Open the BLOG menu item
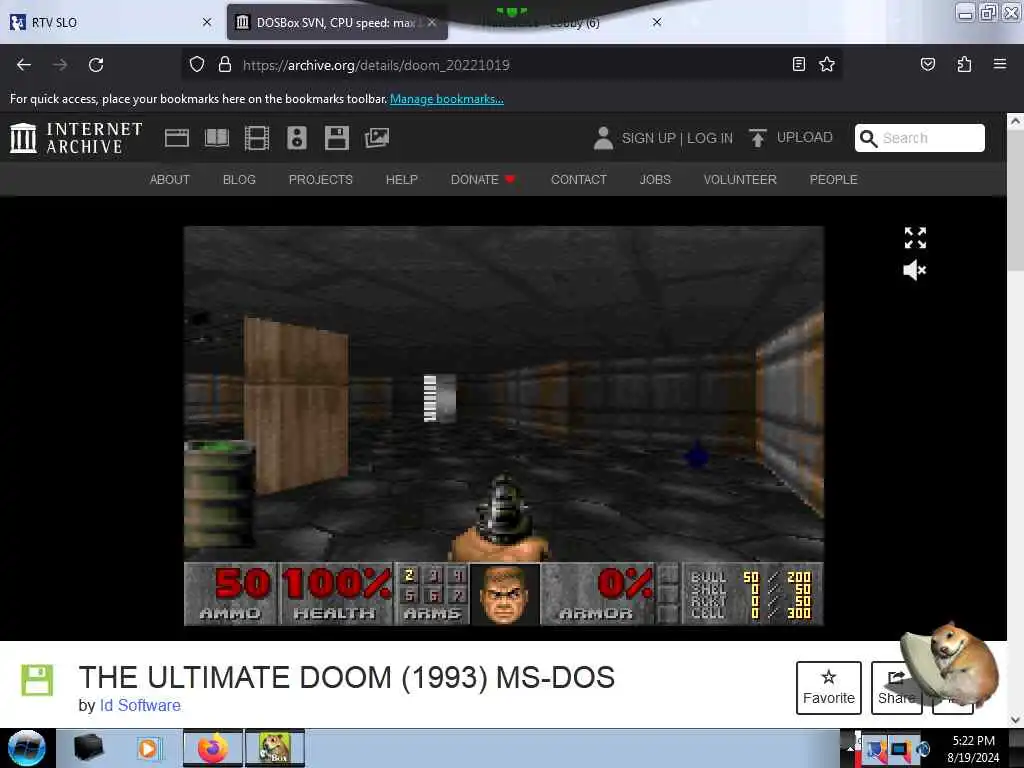Viewport: 1024px width, 768px height. [239, 180]
